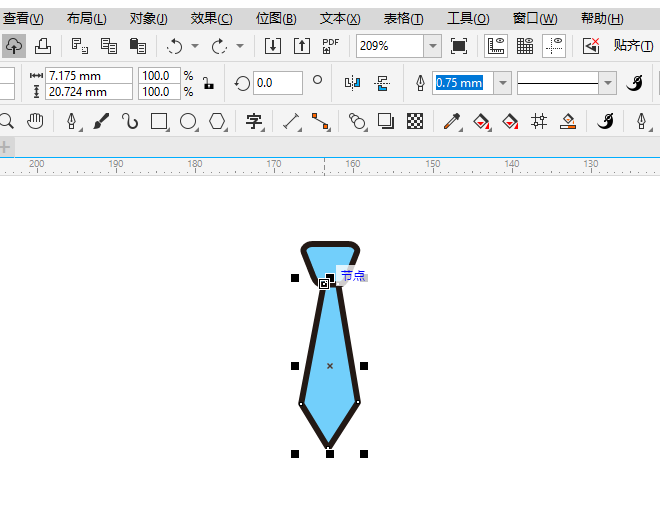Viewport: 660px width, 510px height.
Task: Select the Pen tool in toolbox
Action: 72,122
